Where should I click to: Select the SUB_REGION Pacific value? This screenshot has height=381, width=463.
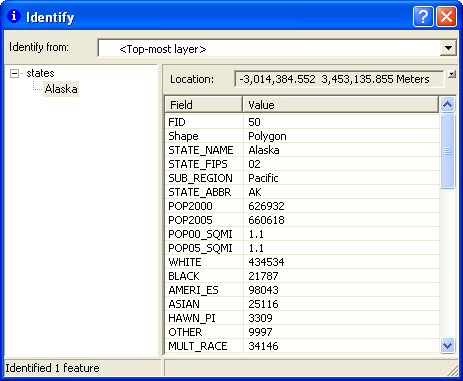point(263,178)
